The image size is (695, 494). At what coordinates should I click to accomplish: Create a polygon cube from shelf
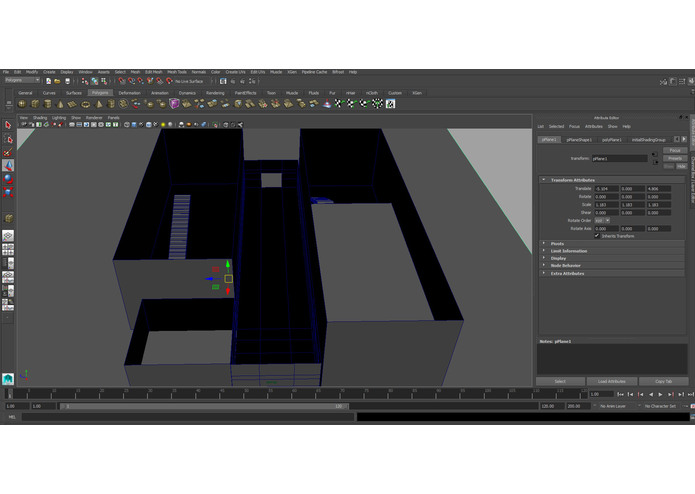[x=35, y=104]
